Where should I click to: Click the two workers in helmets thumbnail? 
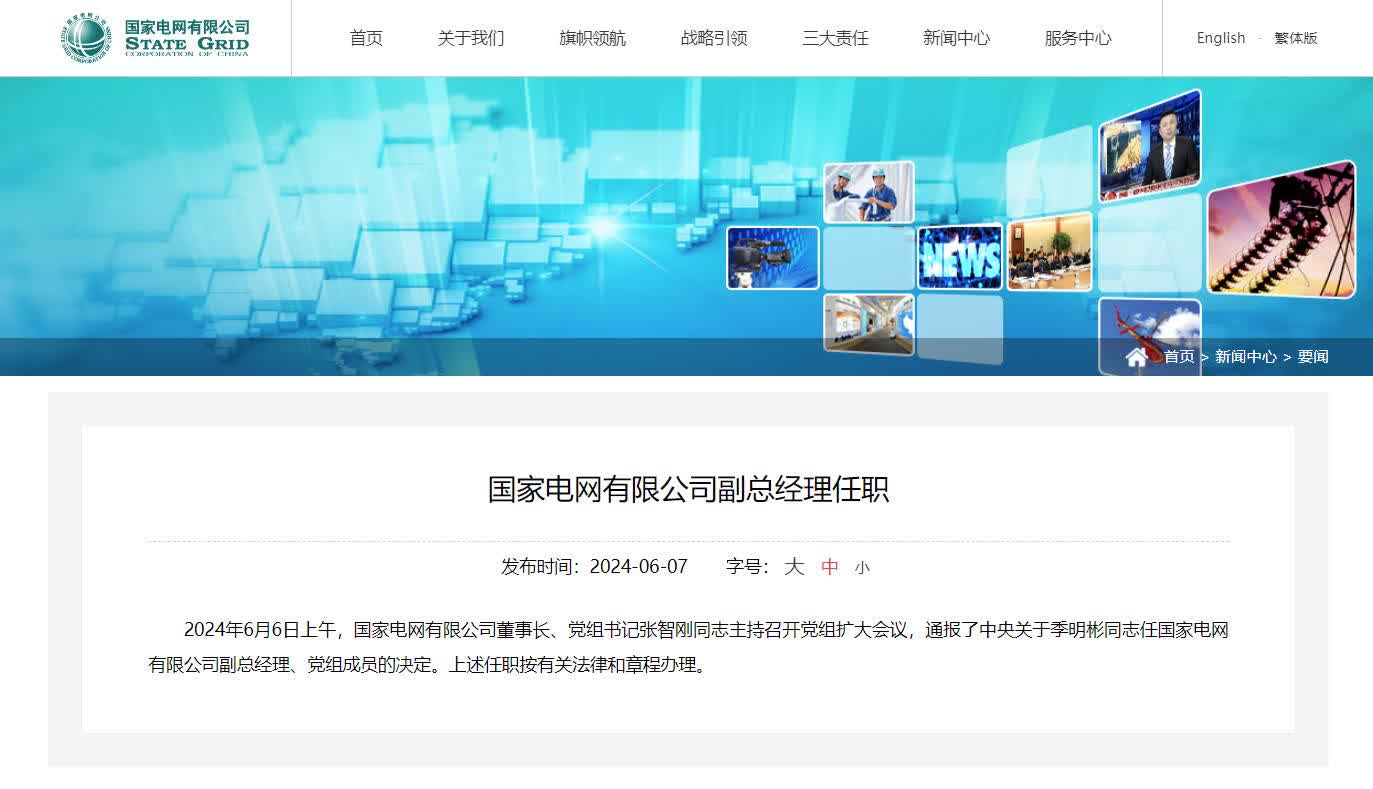pyautogui.click(x=868, y=192)
